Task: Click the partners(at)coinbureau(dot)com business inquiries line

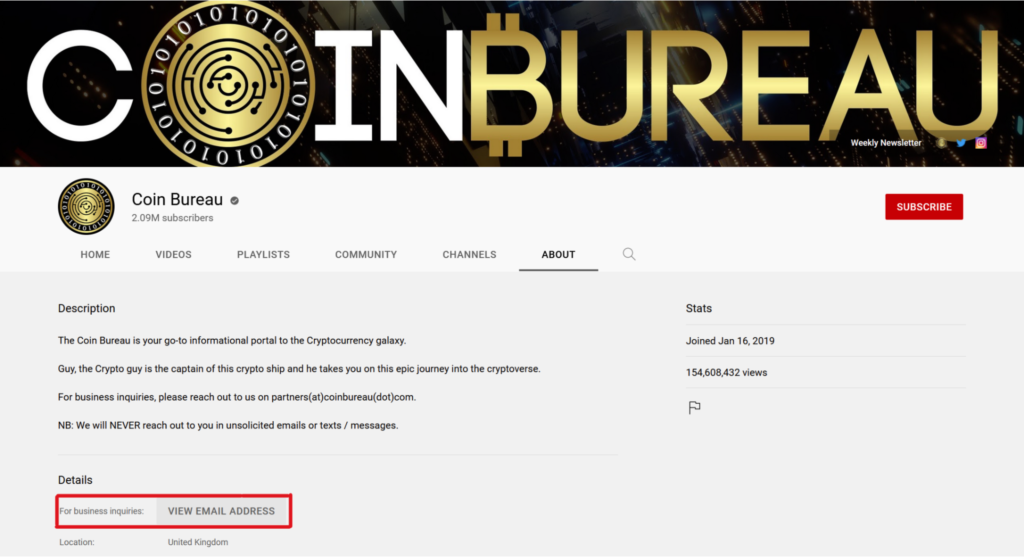Action: (x=236, y=397)
